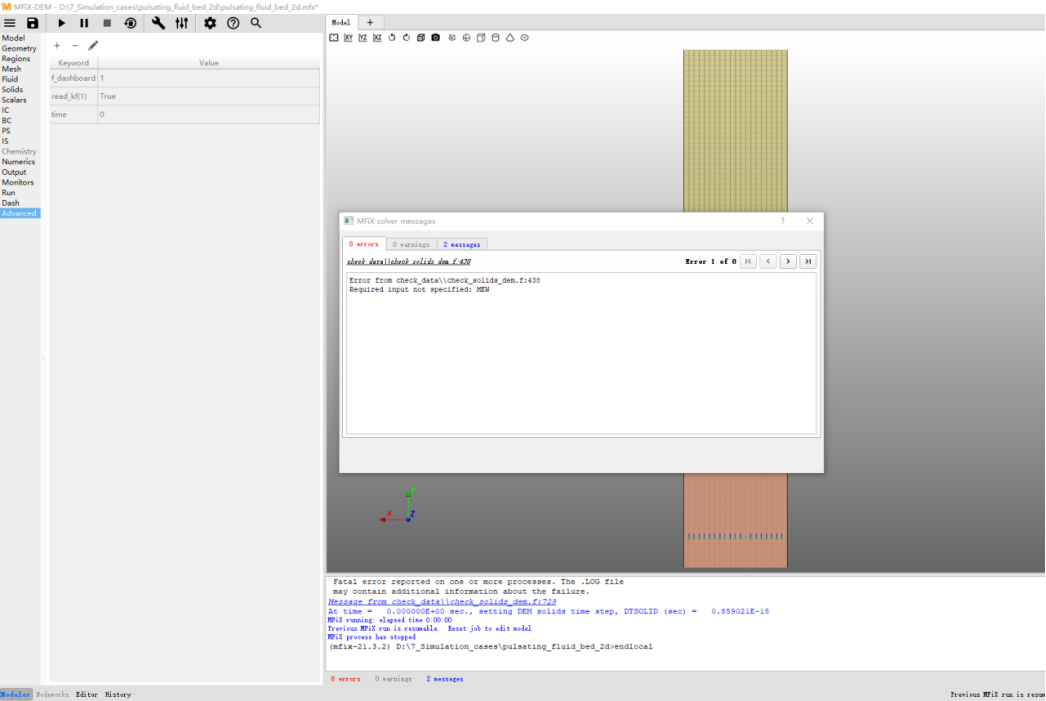Click the last oval icon in the view toolbar
This screenshot has width=1046, height=701.
point(525,38)
